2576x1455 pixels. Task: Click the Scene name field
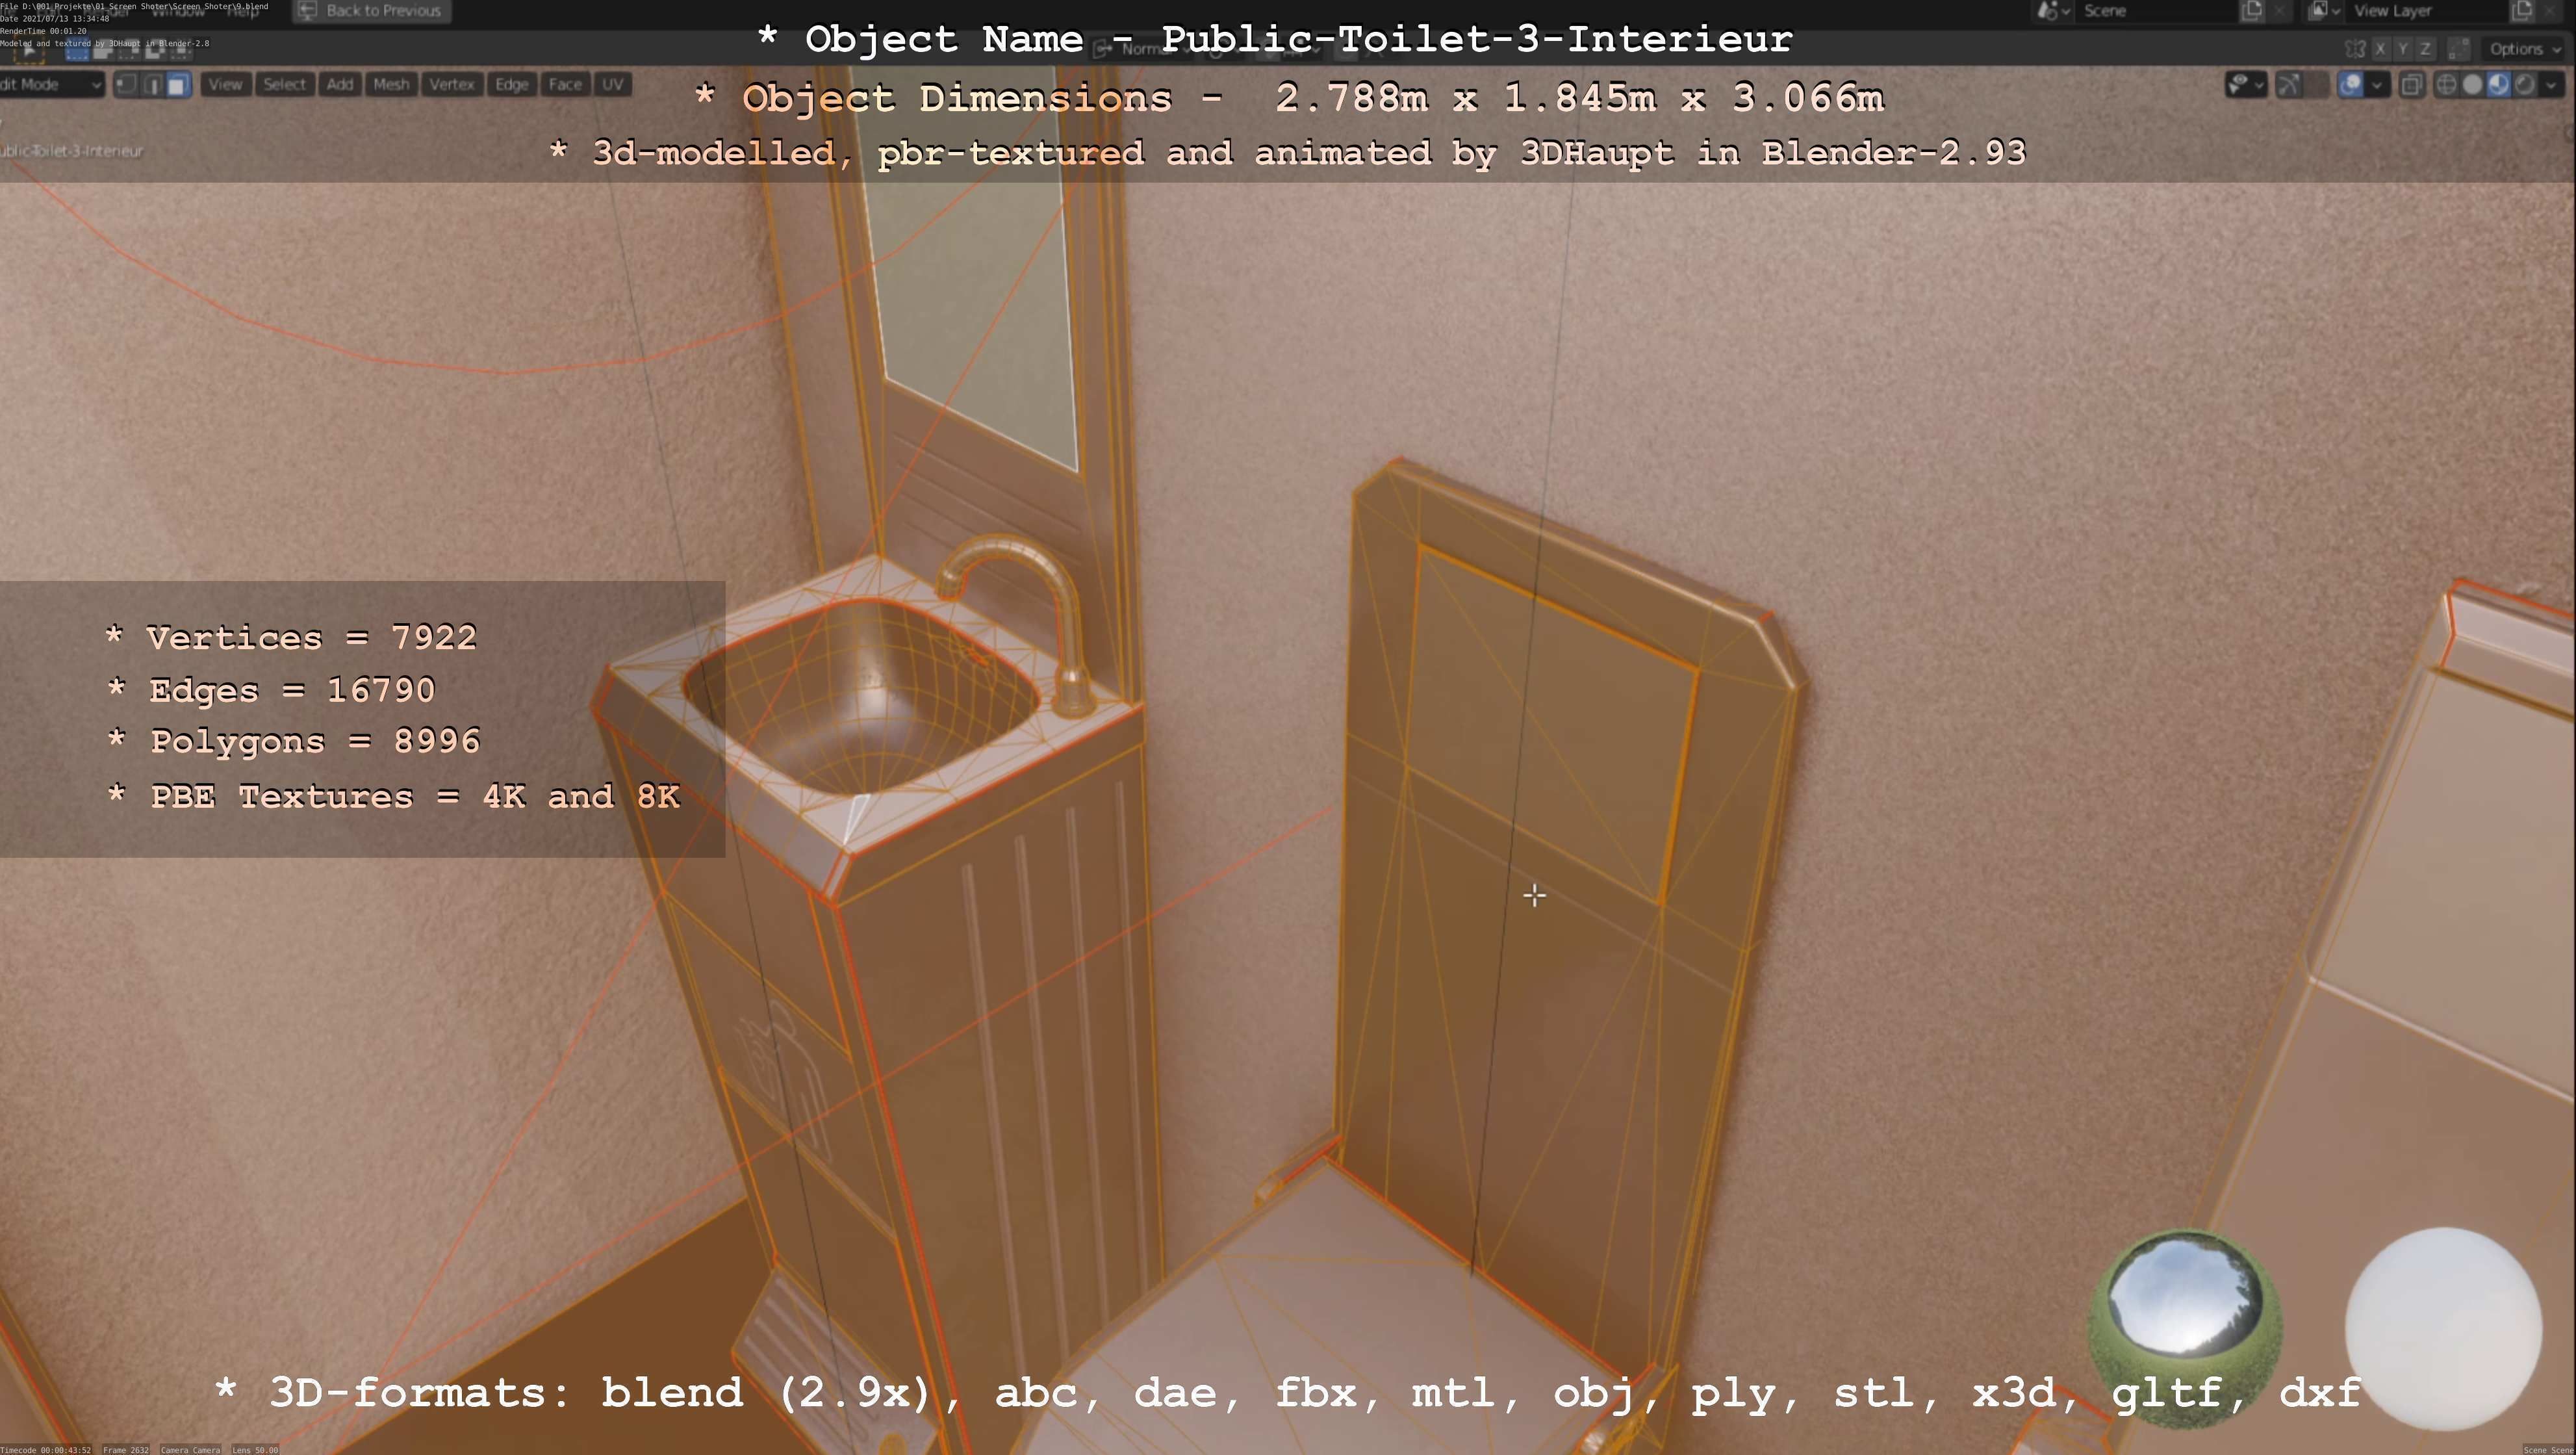2156,11
